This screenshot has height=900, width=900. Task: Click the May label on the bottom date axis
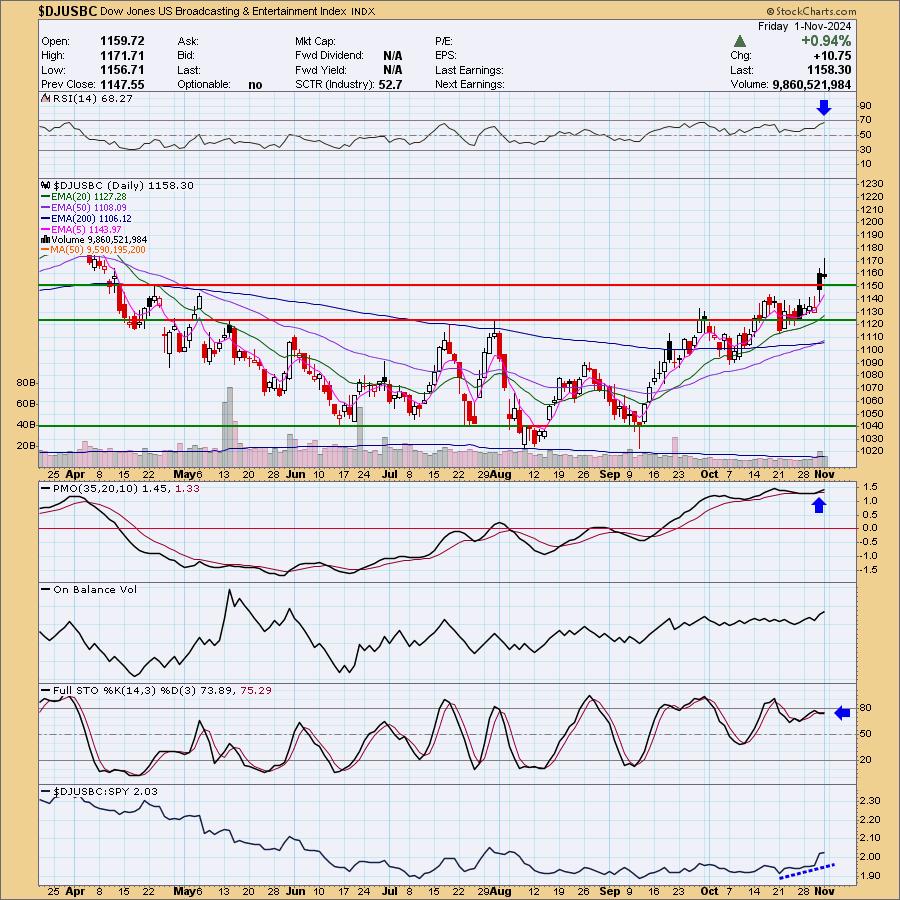click(x=184, y=891)
